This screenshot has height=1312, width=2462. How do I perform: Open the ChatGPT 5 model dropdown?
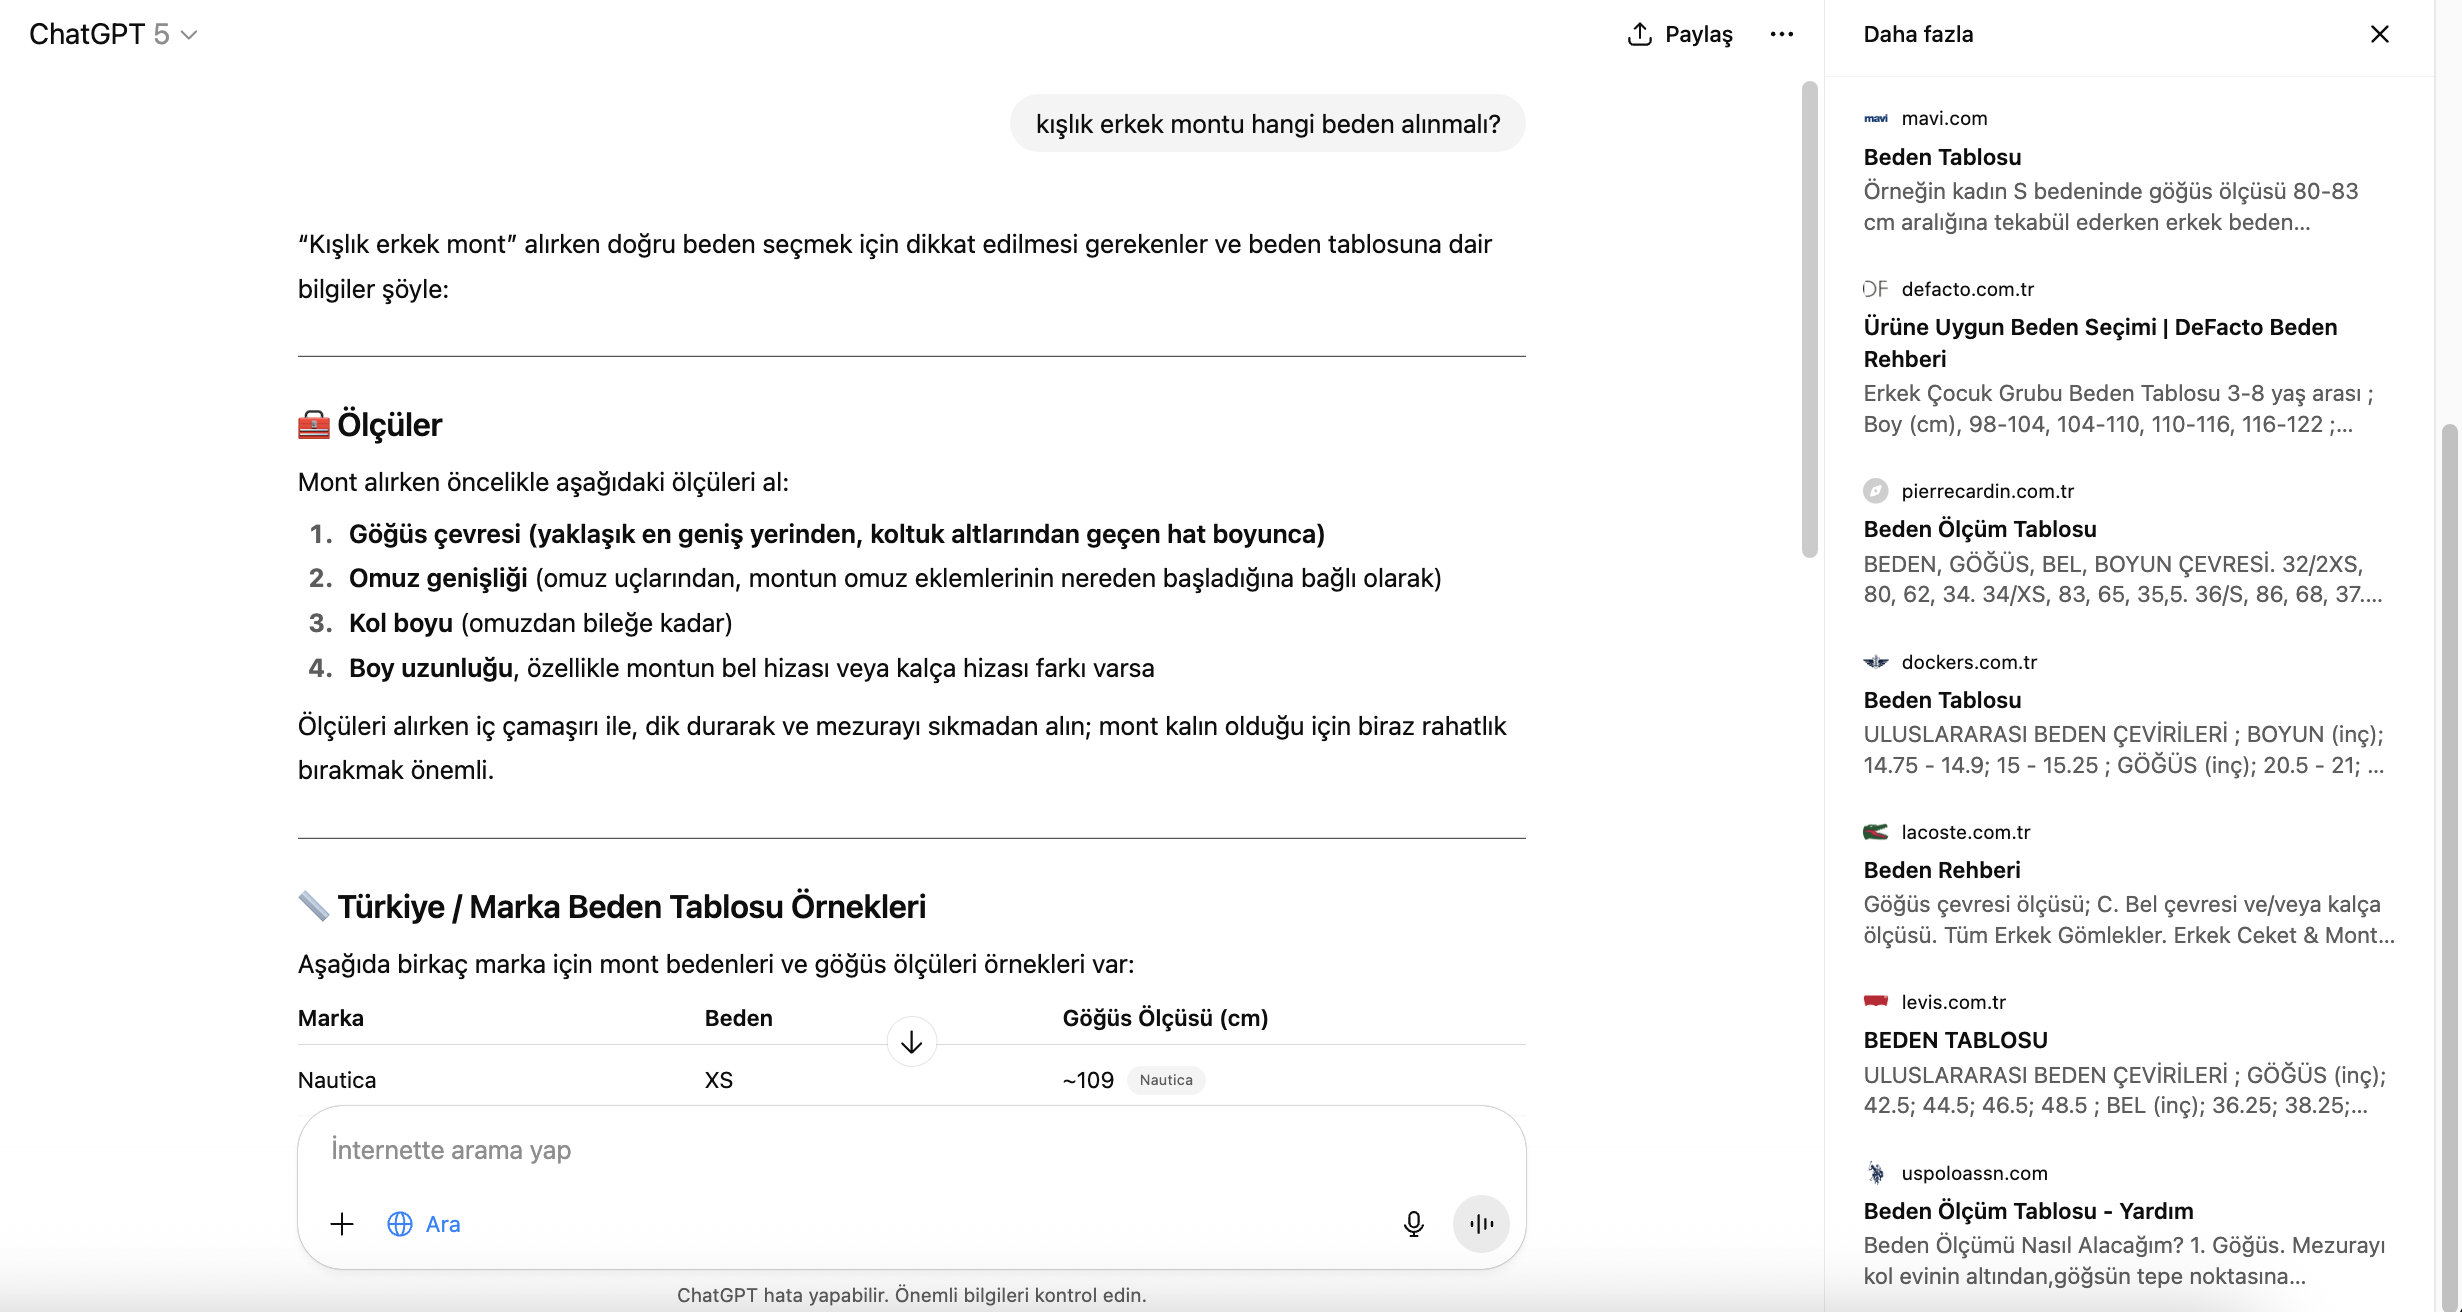click(113, 34)
